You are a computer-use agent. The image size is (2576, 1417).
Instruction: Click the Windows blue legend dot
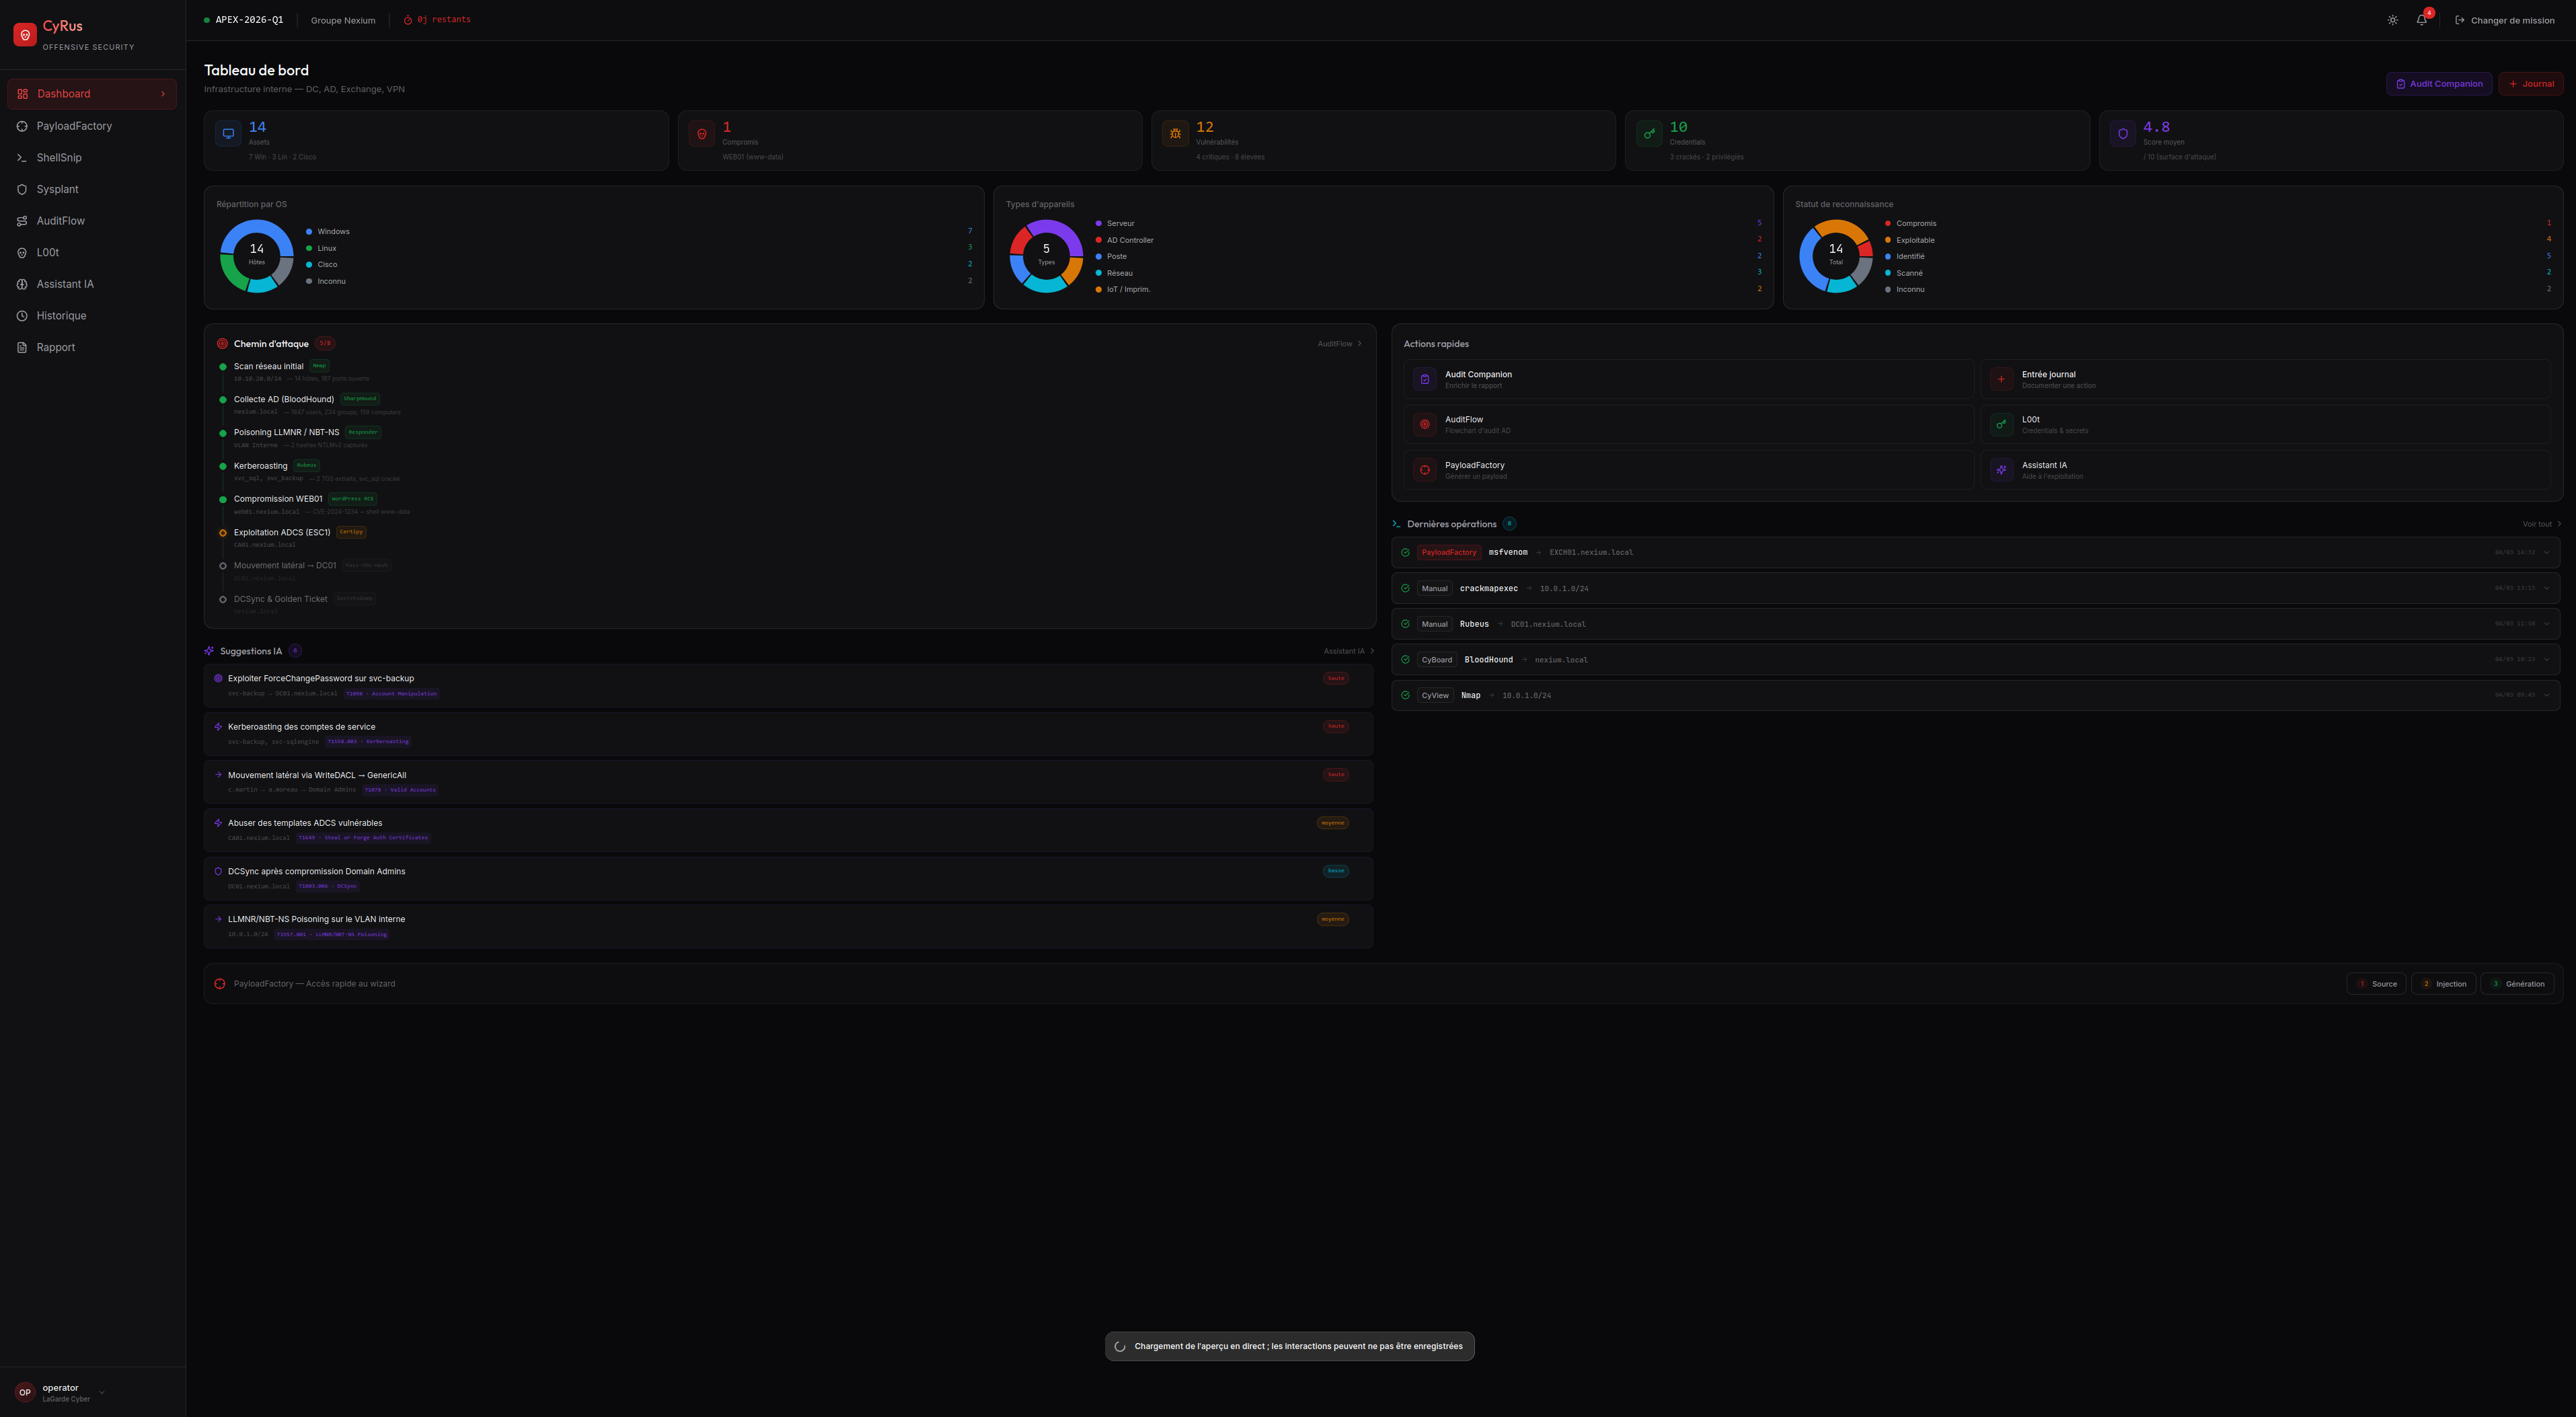pos(309,232)
